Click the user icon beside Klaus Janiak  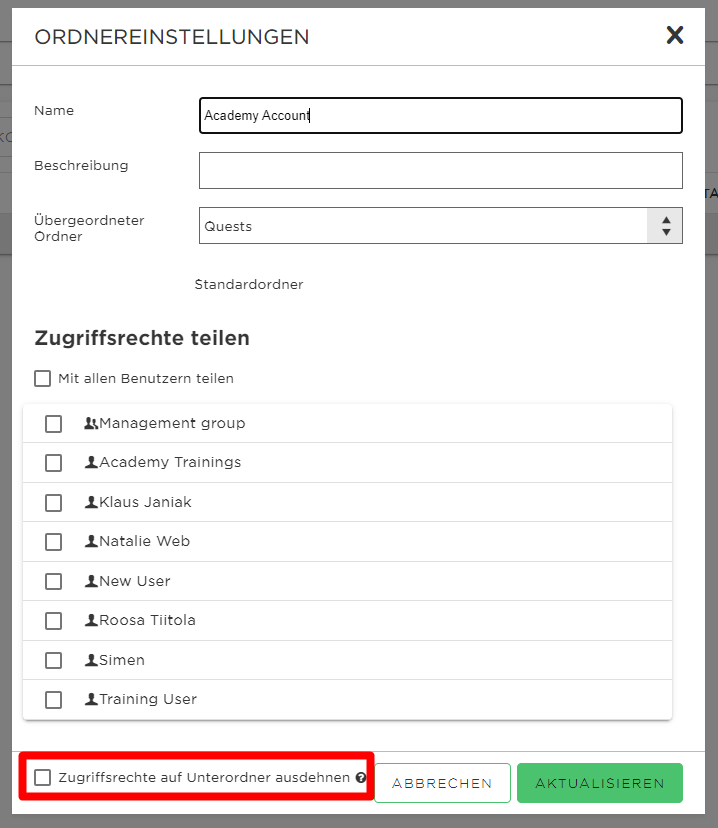(91, 502)
